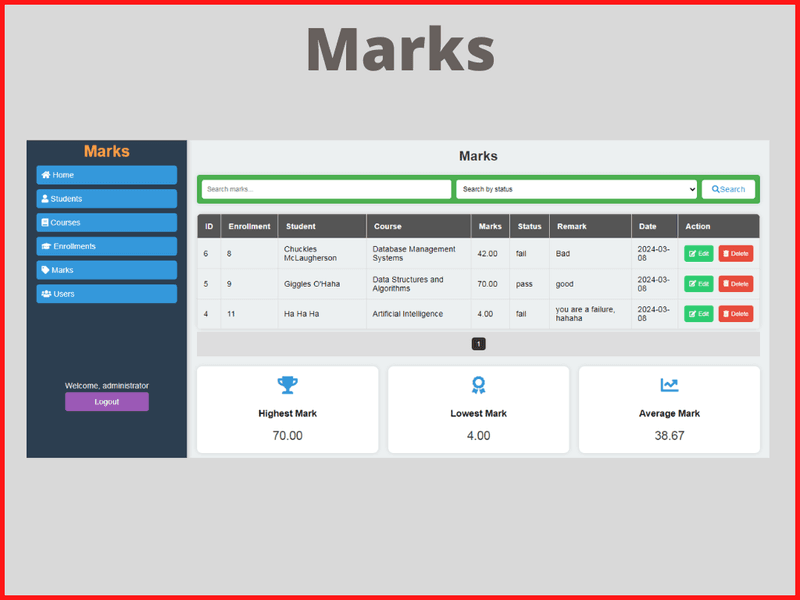Open the Search by status dropdown

point(576,189)
